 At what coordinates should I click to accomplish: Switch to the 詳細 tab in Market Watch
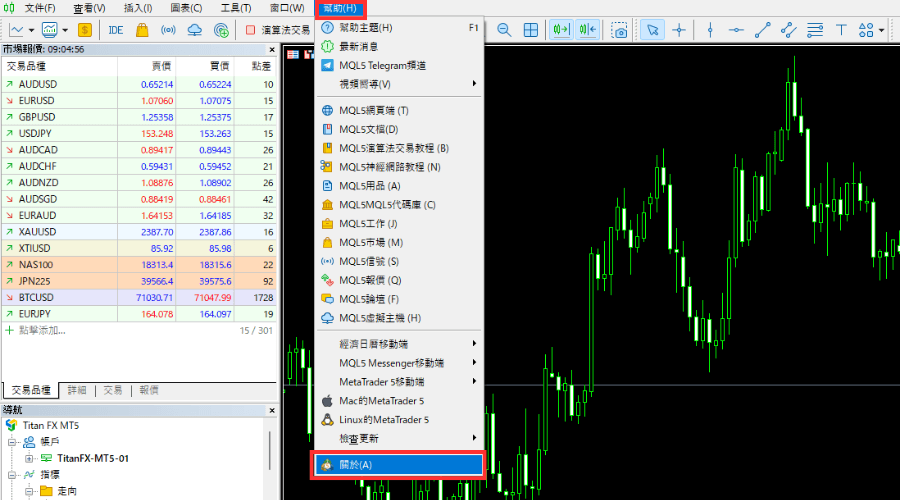78,390
